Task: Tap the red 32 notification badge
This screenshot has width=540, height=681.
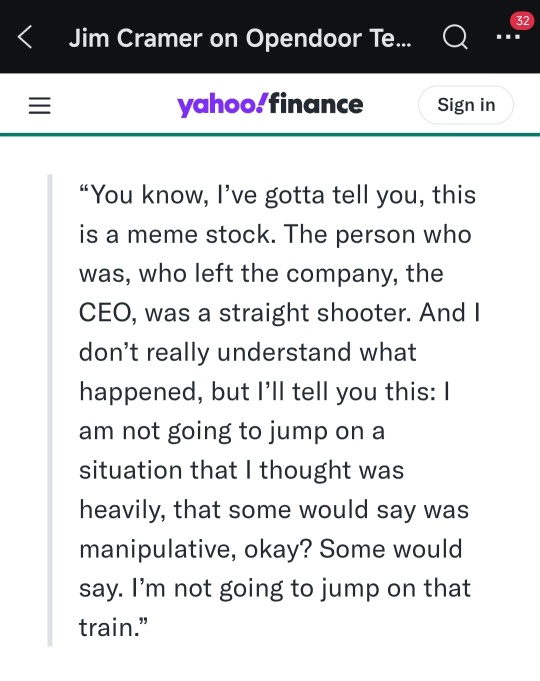Action: 522,20
